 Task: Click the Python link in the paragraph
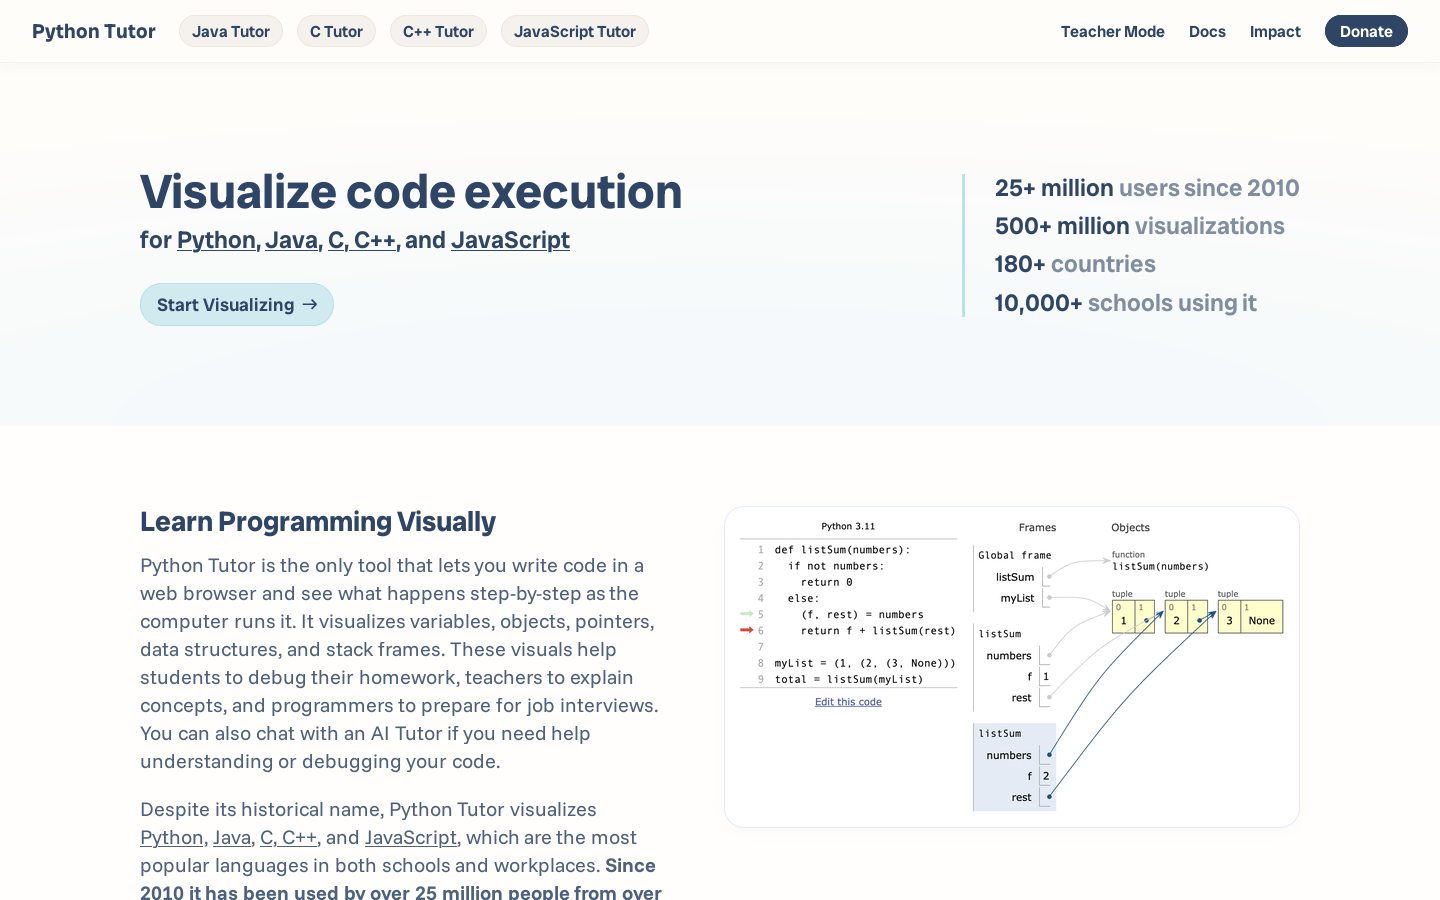171,837
